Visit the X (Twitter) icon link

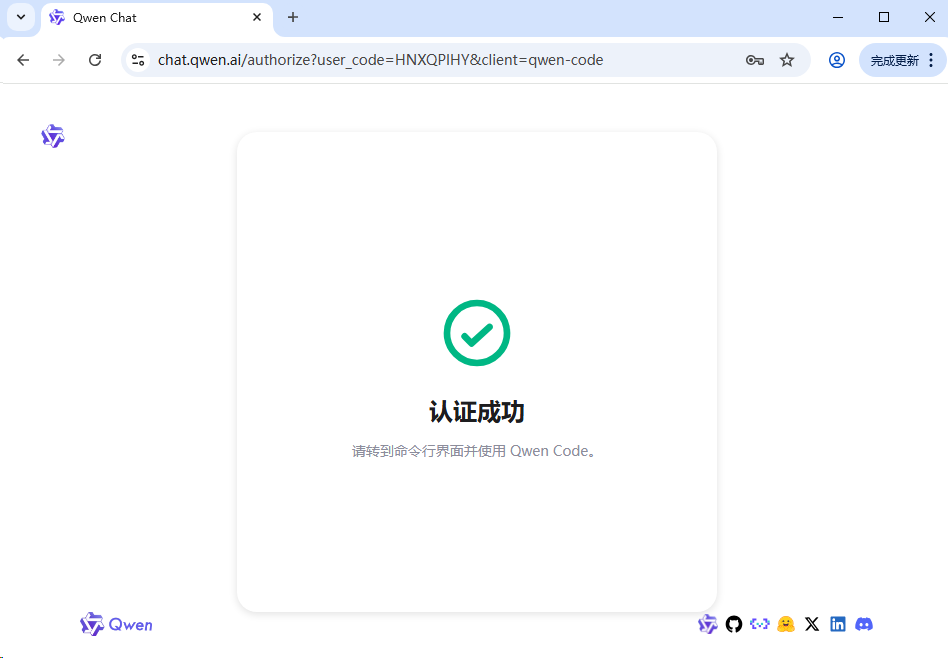[812, 624]
